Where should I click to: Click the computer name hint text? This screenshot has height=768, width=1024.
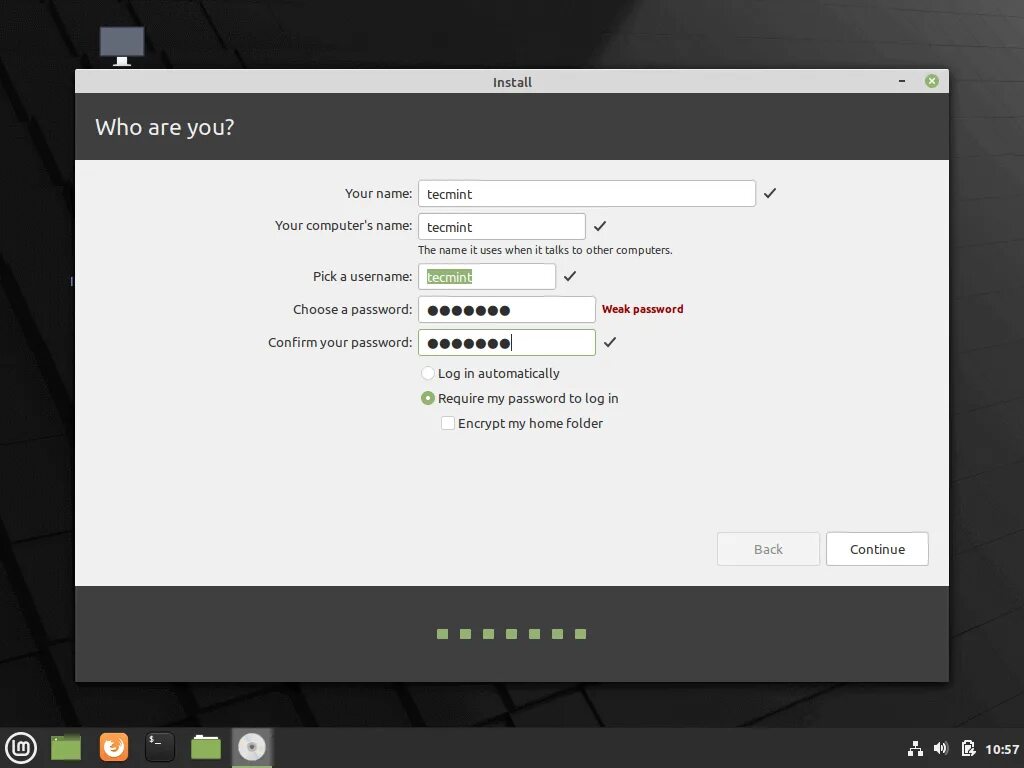click(545, 250)
